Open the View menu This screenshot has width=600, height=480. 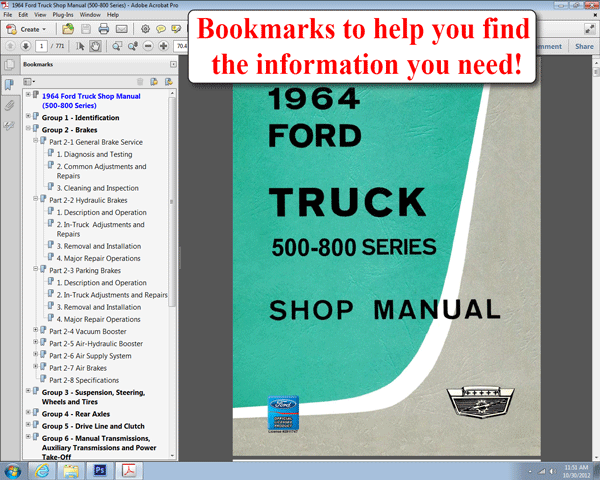click(40, 15)
